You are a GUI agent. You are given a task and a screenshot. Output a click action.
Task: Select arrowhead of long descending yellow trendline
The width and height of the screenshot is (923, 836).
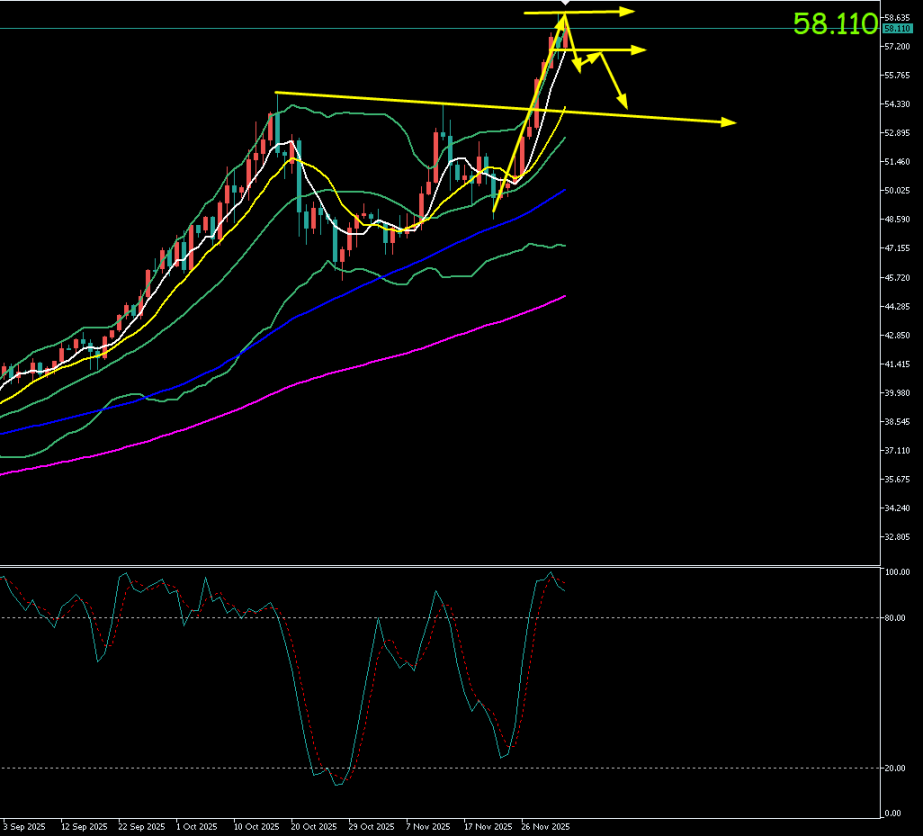point(729,122)
